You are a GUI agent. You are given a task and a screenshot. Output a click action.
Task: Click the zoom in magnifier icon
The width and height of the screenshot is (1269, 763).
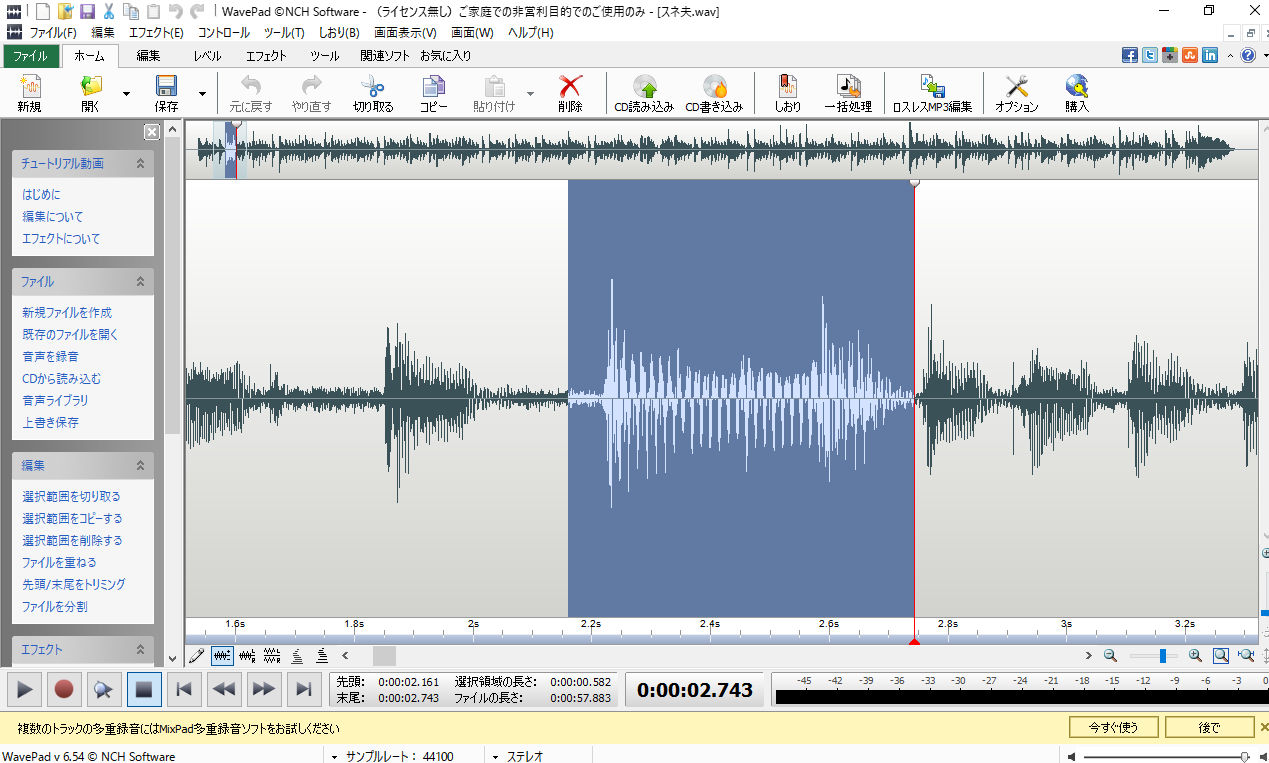point(1195,656)
